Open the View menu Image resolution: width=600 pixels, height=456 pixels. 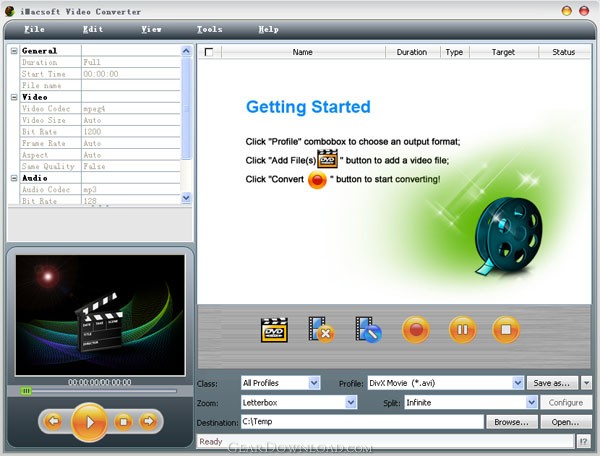[152, 29]
